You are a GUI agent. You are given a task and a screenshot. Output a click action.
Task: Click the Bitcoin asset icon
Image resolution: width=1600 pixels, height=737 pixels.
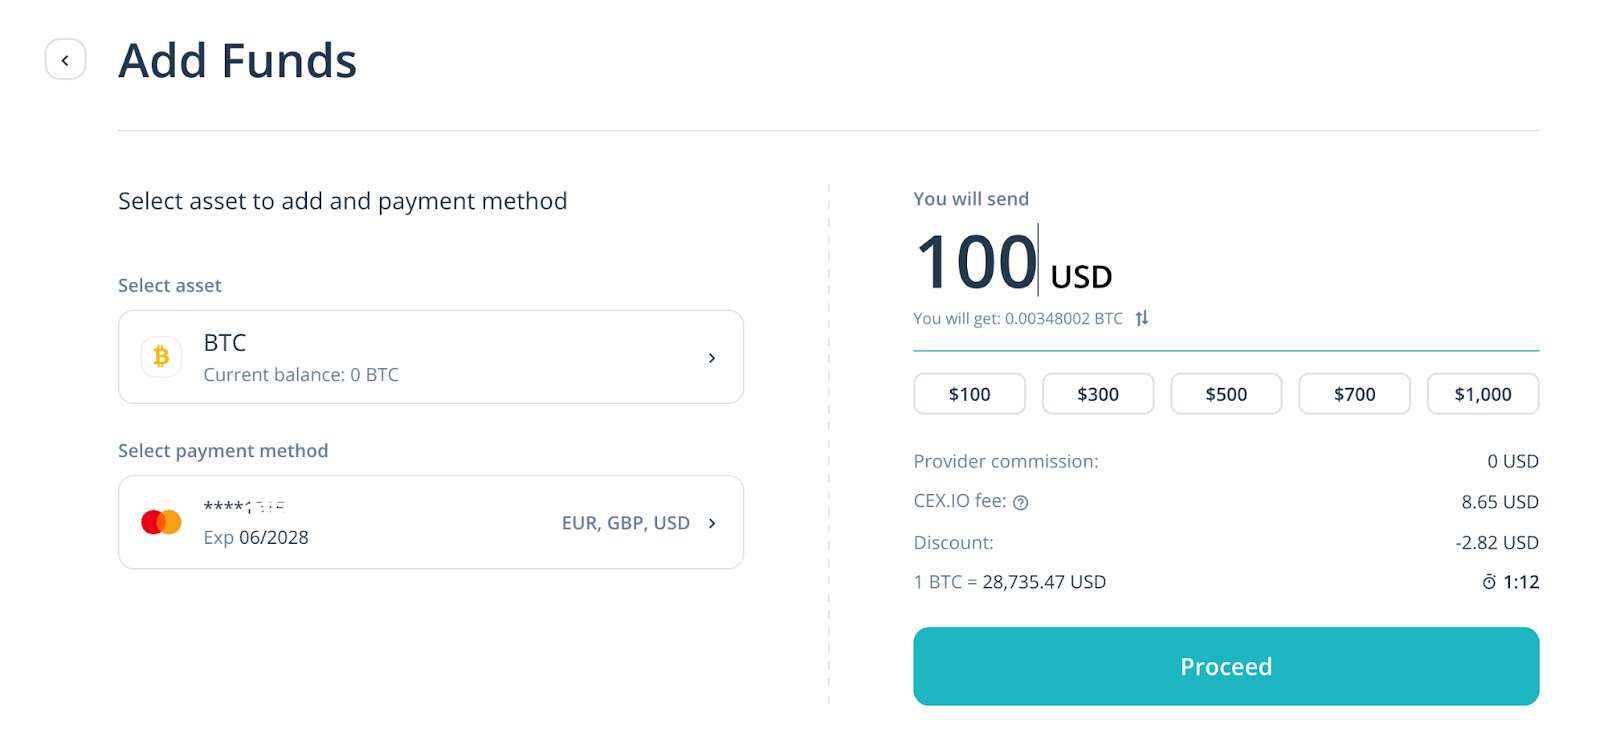[161, 357]
